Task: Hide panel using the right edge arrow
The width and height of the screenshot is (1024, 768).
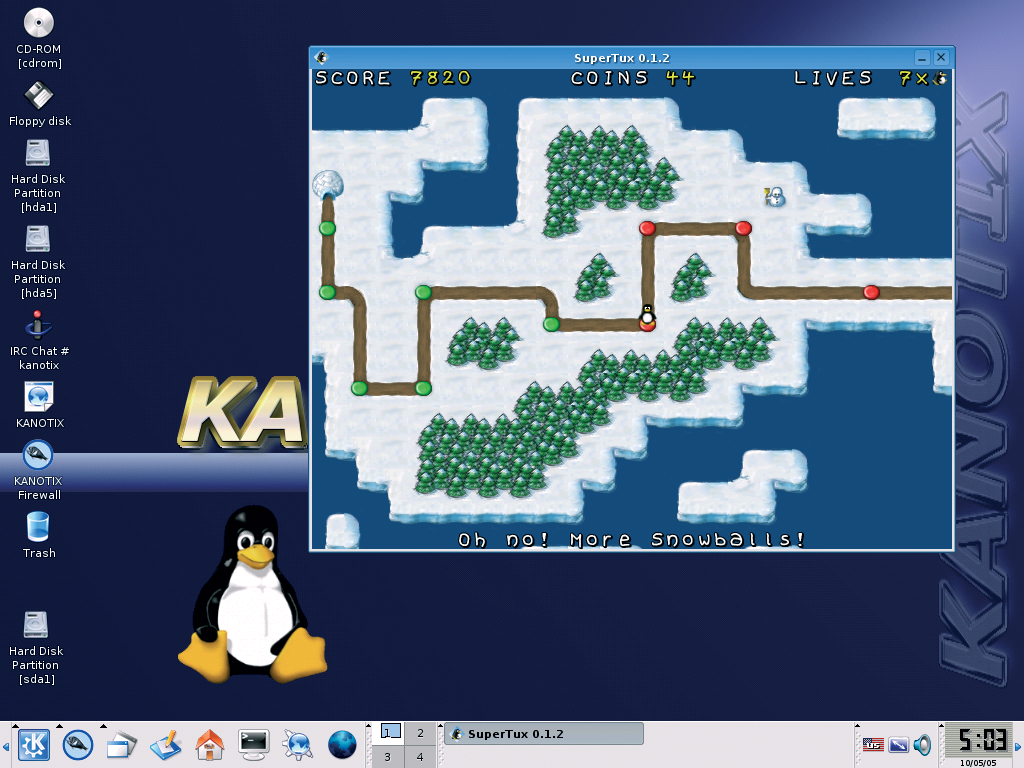Action: click(1018, 746)
